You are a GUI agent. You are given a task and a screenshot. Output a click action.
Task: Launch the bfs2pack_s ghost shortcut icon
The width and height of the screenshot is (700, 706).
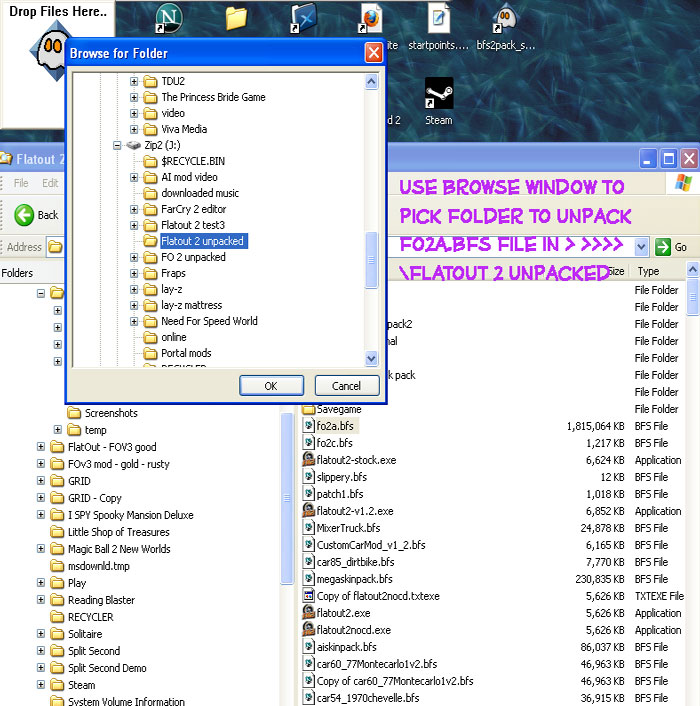[505, 18]
